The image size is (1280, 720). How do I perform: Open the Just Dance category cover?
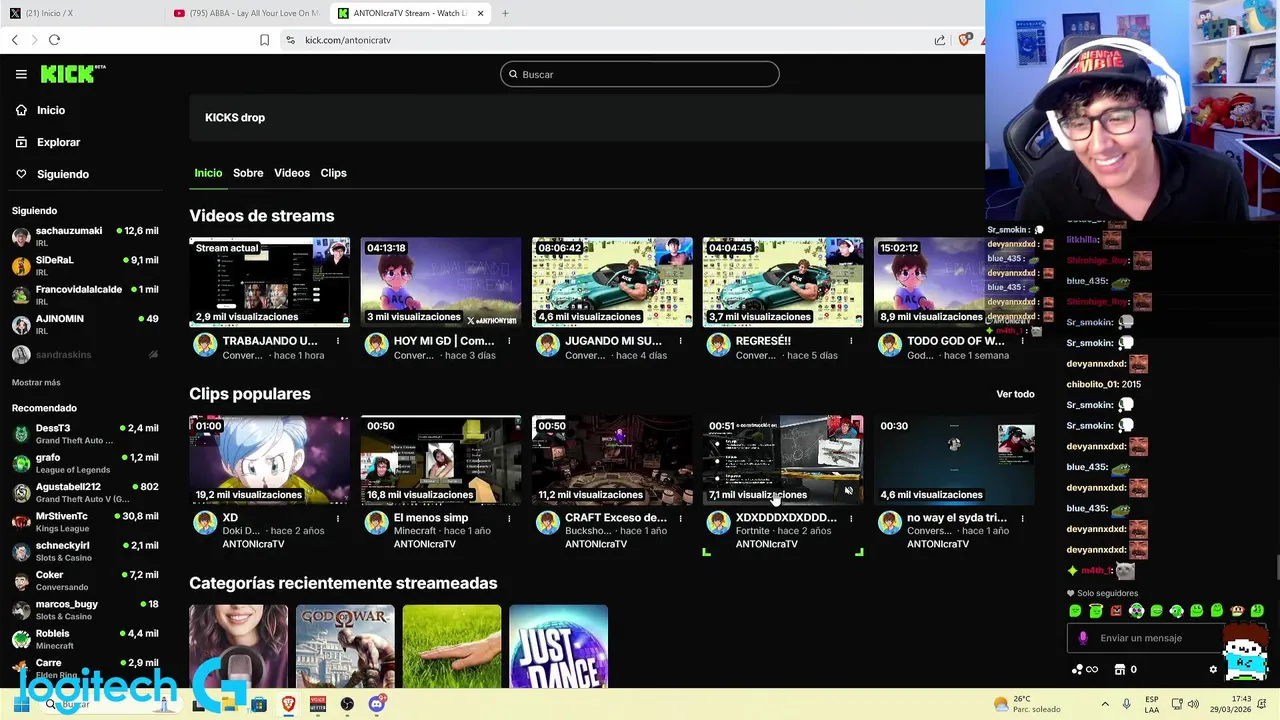(558, 646)
